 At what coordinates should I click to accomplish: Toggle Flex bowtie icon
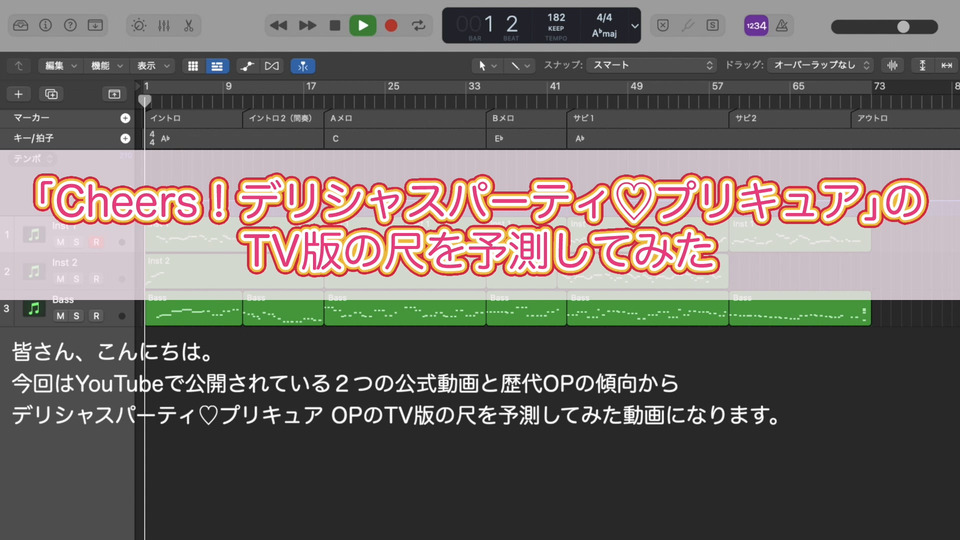pyautogui.click(x=272, y=66)
